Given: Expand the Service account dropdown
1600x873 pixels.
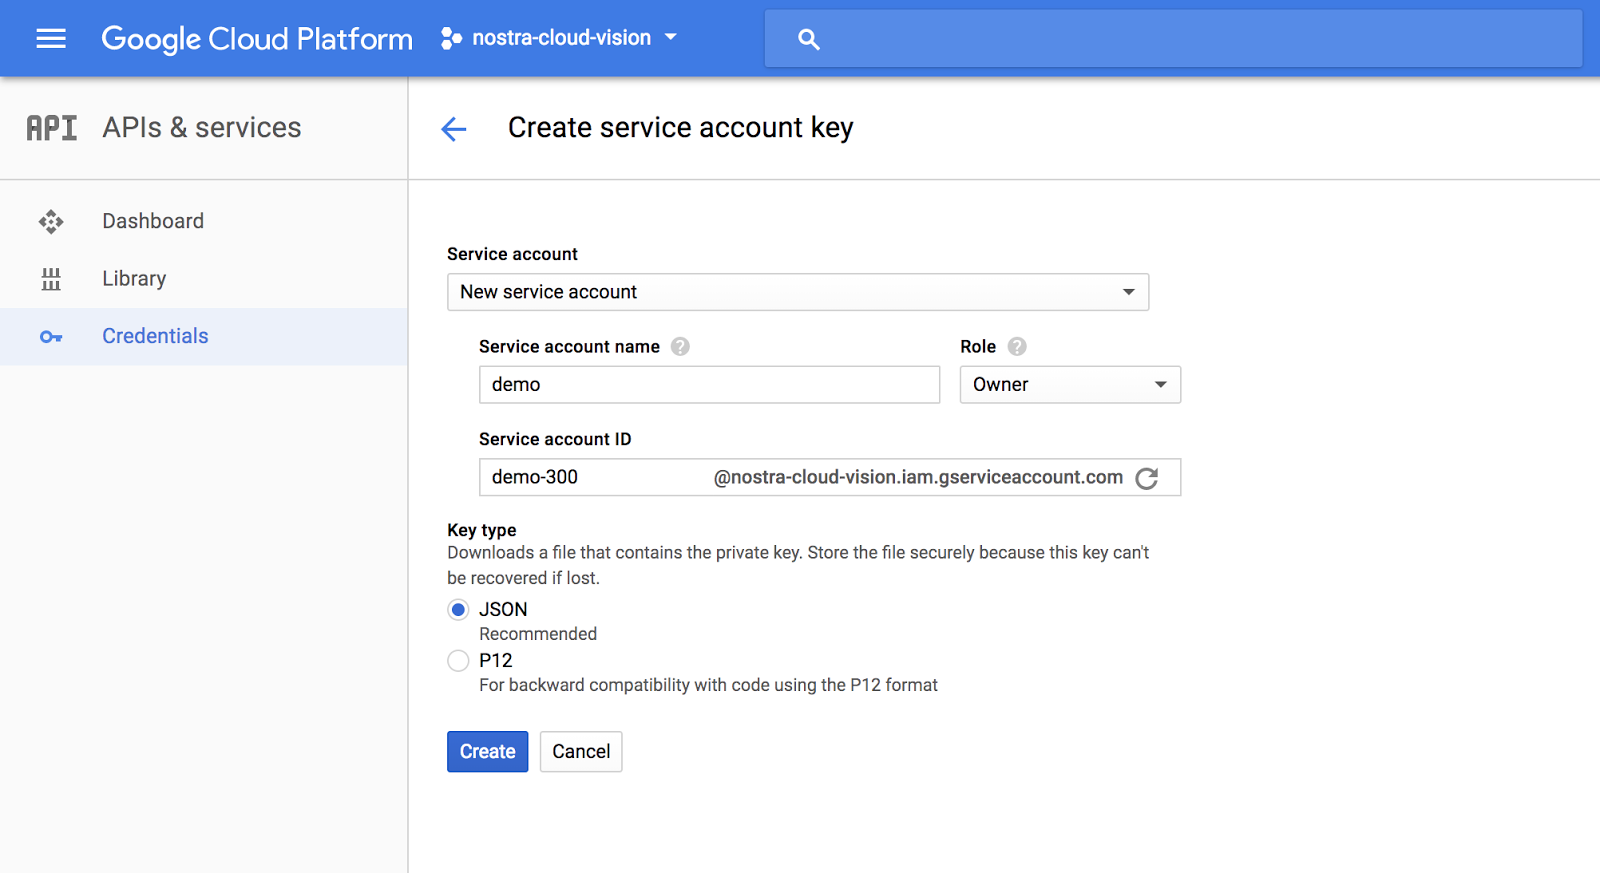Looking at the screenshot, I should 797,292.
